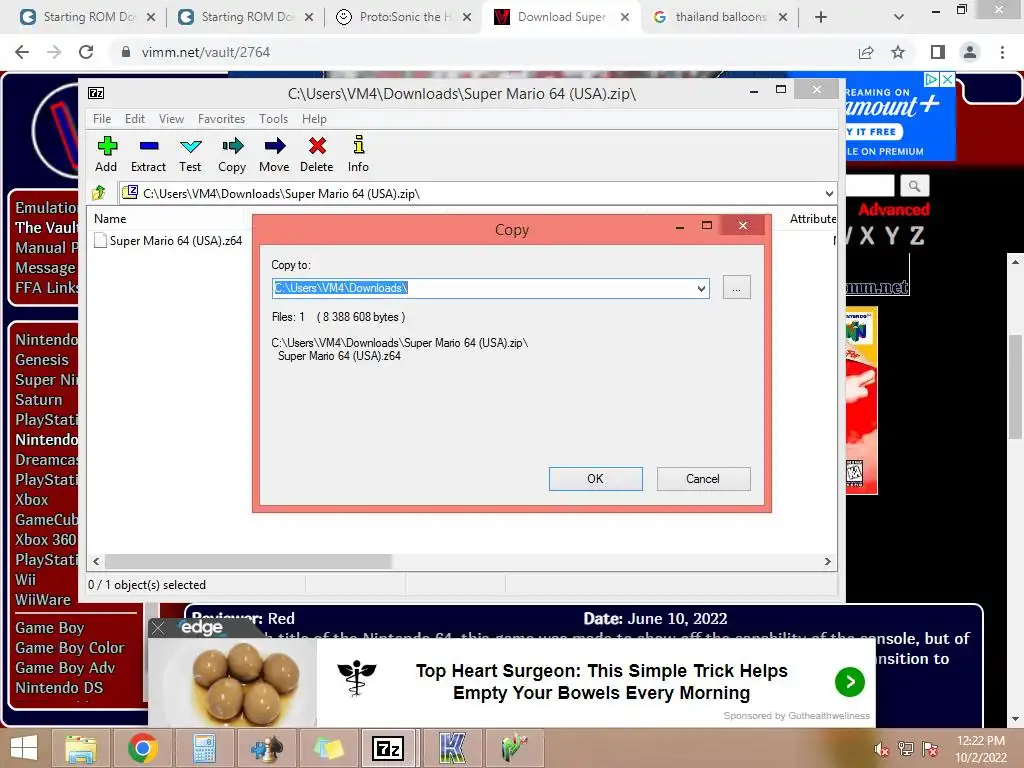This screenshot has height=768, width=1024.
Task: Switch to the Proto:Sonic the H tab
Action: (404, 17)
